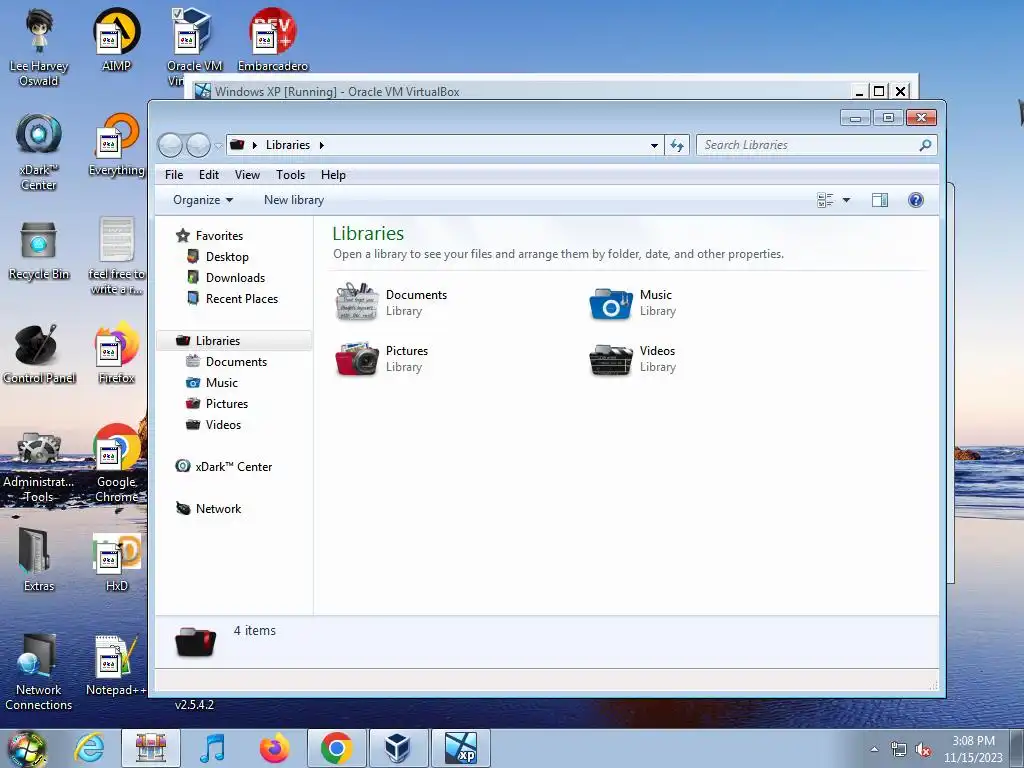Screen dimensions: 1024x768
Task: Select Libraries node in navigation pane
Action: point(234,341)
